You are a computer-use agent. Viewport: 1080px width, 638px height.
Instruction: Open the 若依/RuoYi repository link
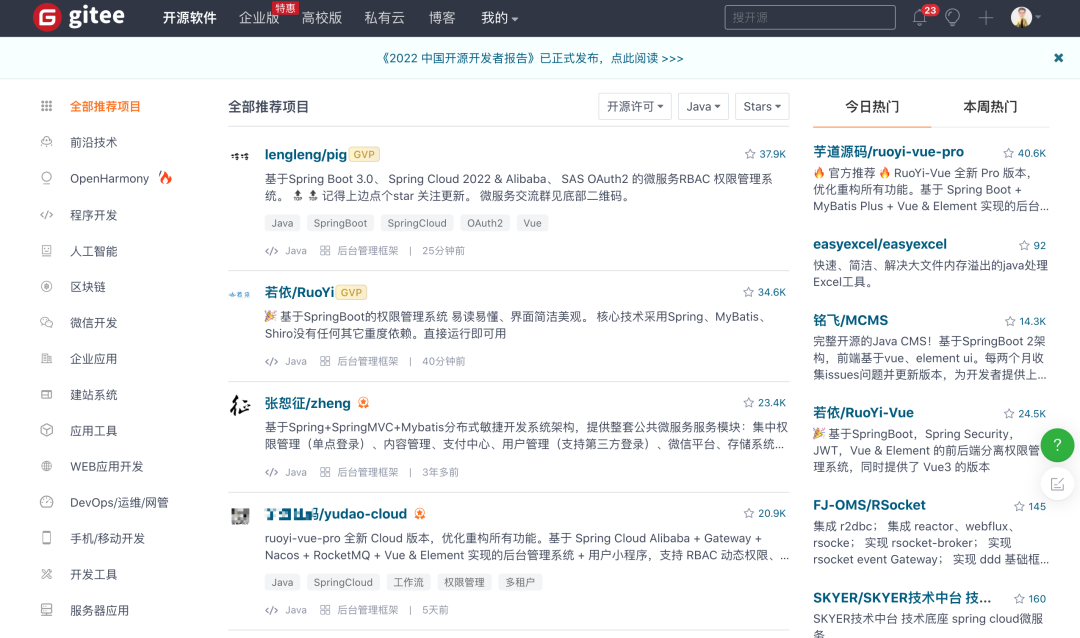tap(299, 292)
